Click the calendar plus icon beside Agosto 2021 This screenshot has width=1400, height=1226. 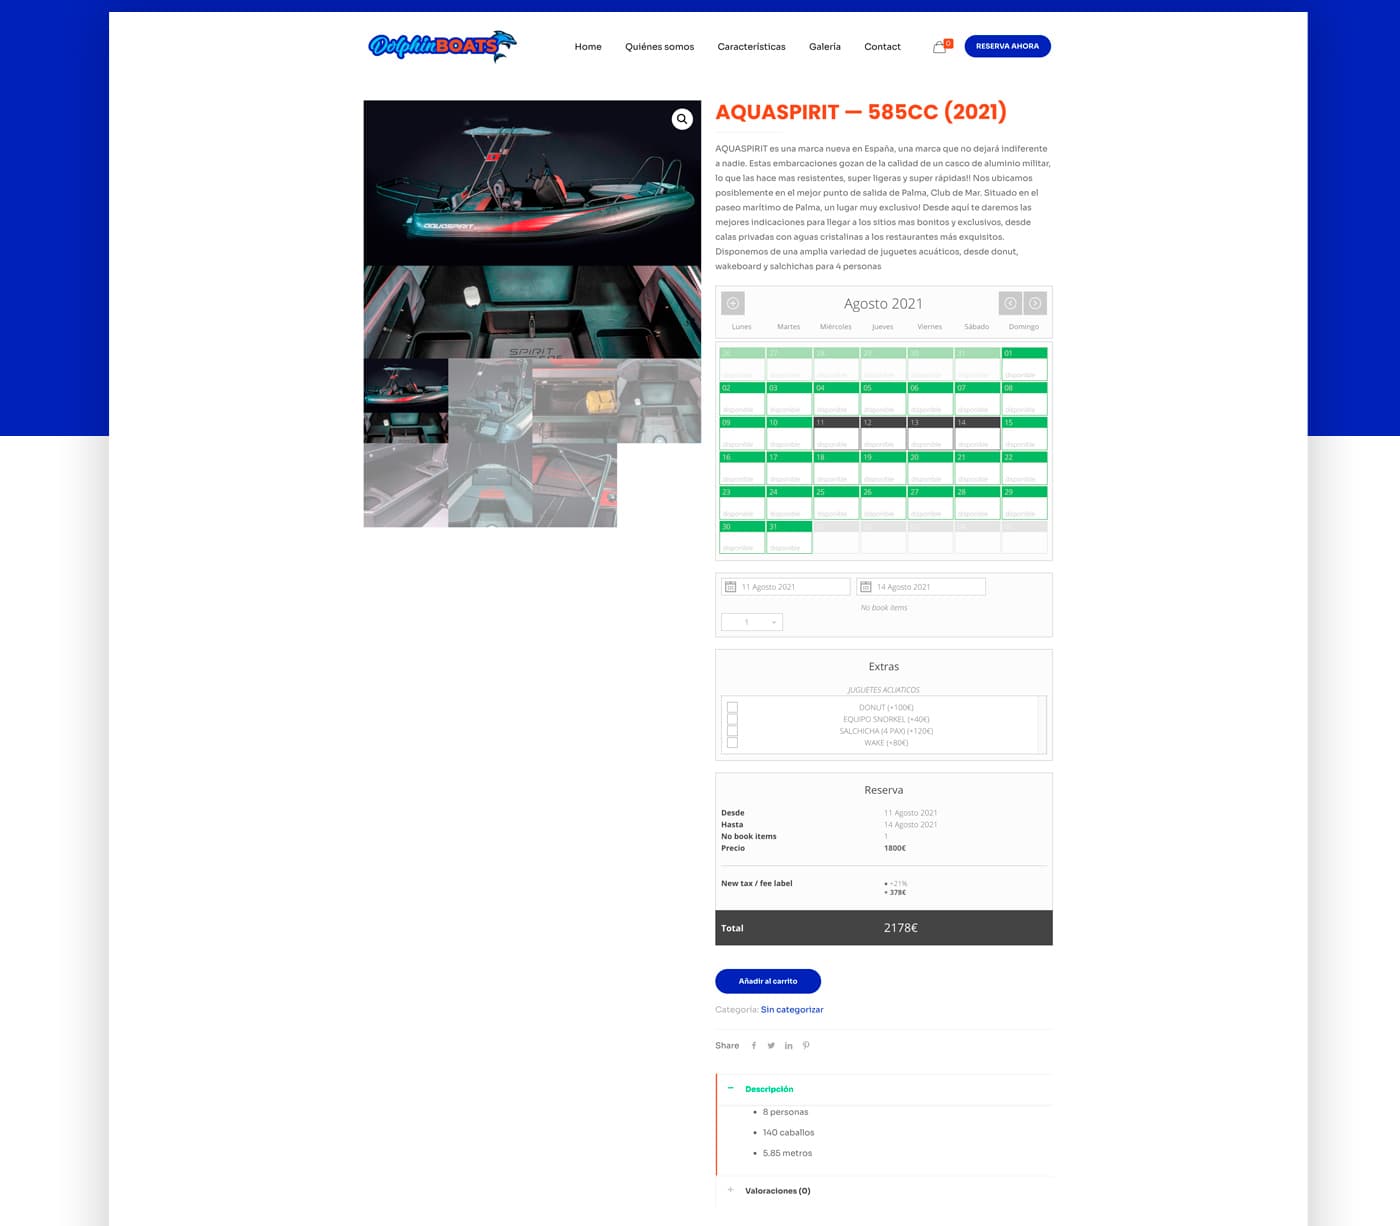733,303
